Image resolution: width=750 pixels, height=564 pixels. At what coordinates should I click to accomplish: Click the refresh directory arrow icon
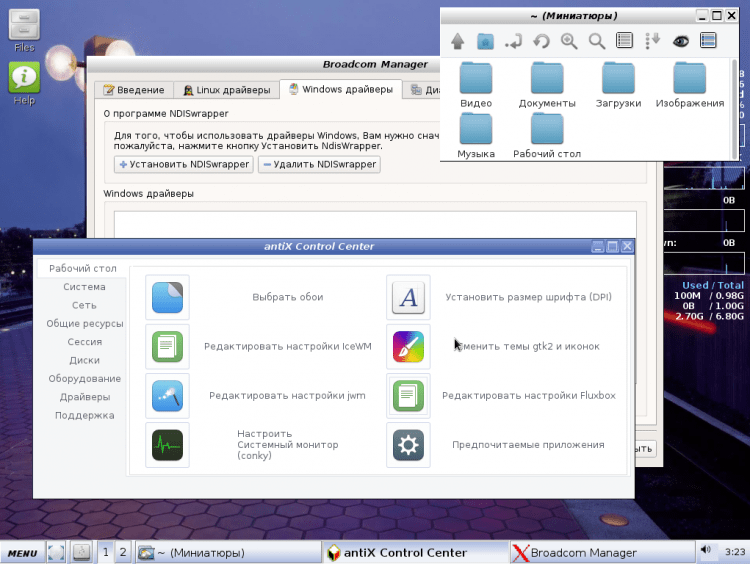pyautogui.click(x=541, y=41)
